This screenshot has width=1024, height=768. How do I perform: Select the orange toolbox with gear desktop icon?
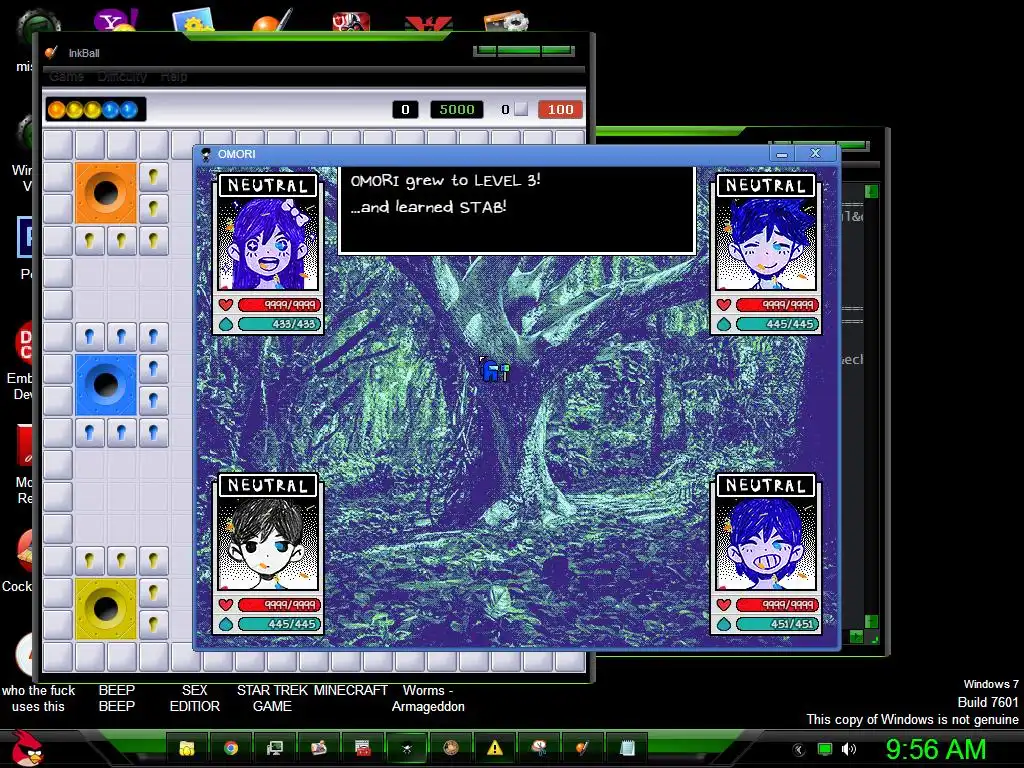pyautogui.click(x=505, y=21)
